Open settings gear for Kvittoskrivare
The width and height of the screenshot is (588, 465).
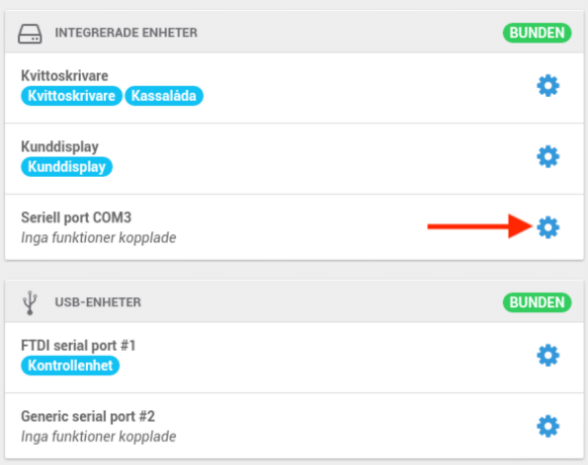(548, 86)
